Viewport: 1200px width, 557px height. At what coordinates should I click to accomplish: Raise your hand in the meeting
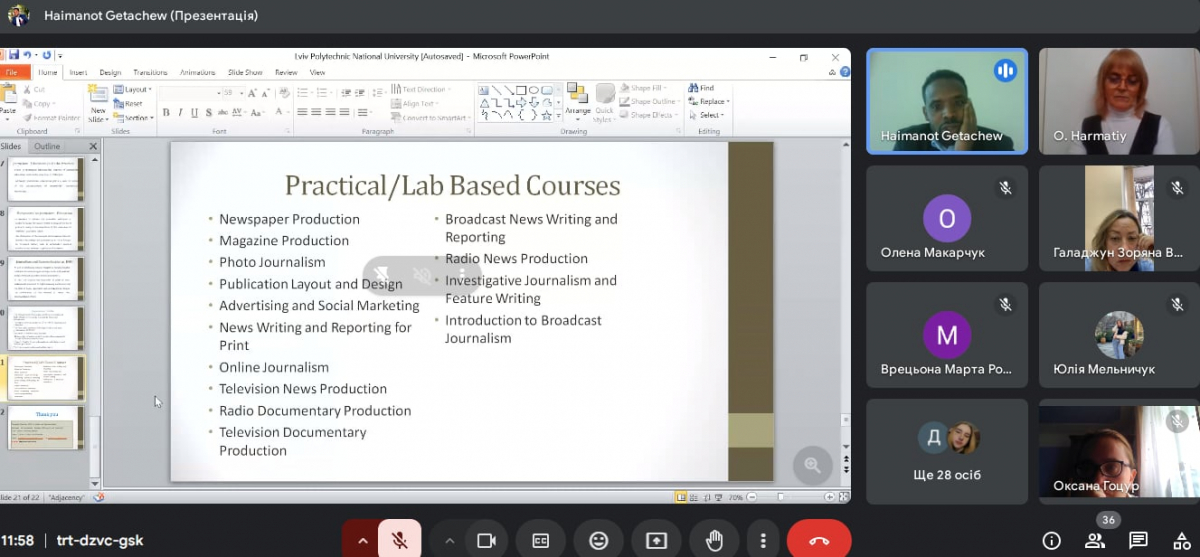click(x=714, y=541)
